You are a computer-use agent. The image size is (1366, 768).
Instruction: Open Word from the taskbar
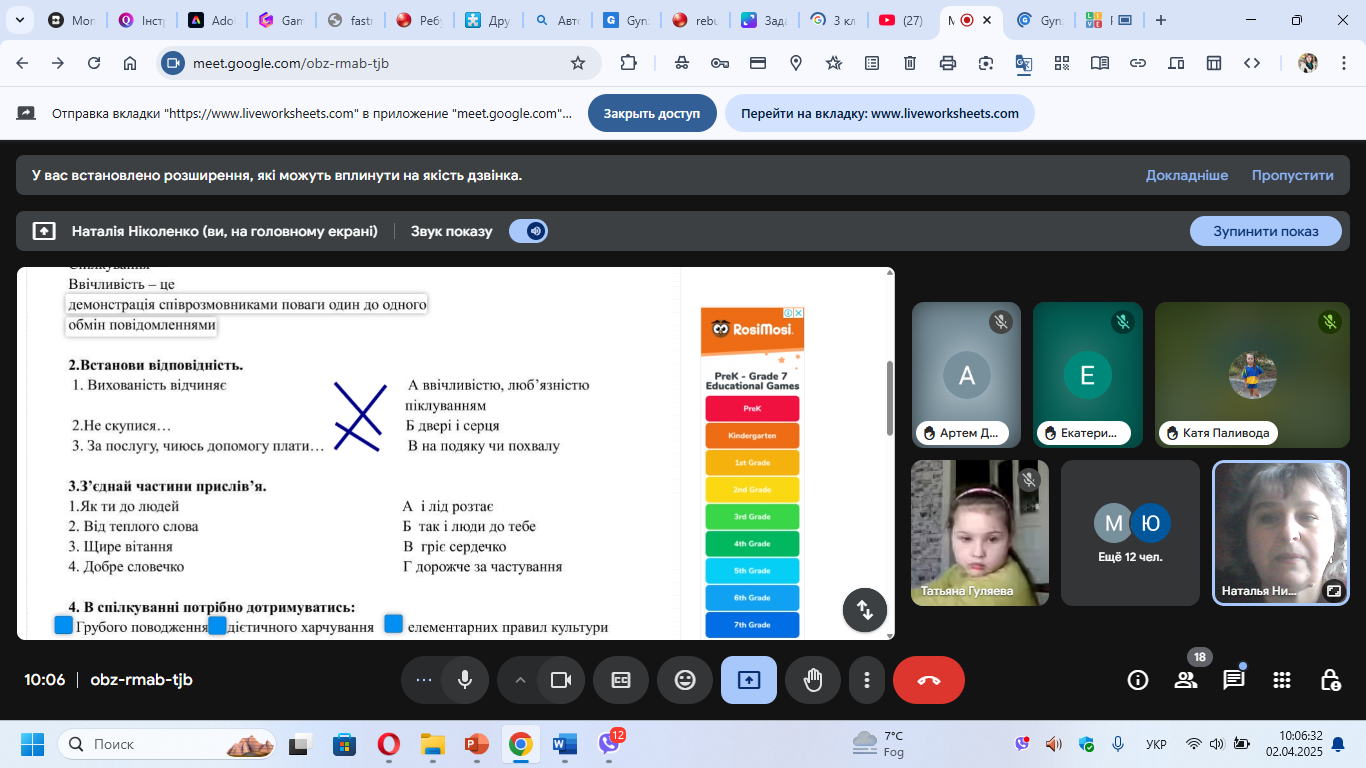click(564, 744)
